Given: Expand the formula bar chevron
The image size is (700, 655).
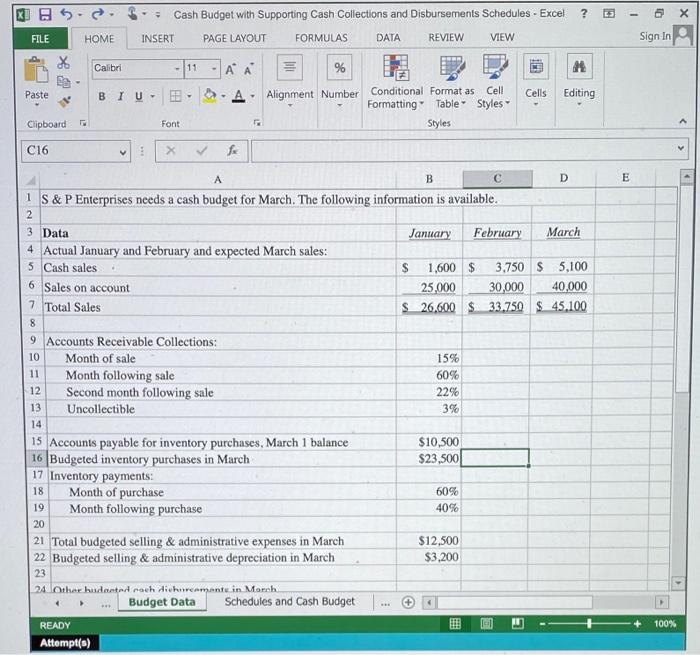Looking at the screenshot, I should pyautogui.click(x=680, y=148).
